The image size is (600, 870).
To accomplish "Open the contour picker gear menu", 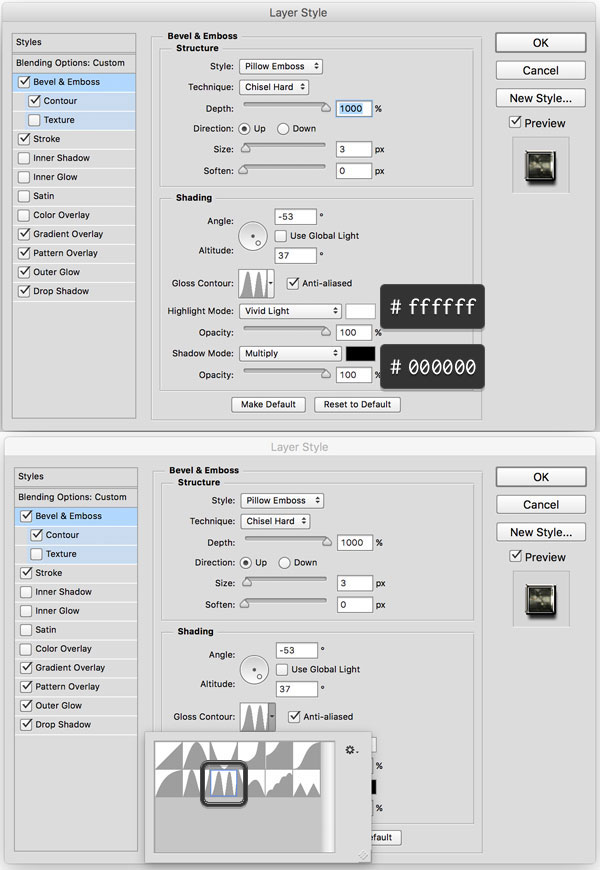I will tap(350, 750).
